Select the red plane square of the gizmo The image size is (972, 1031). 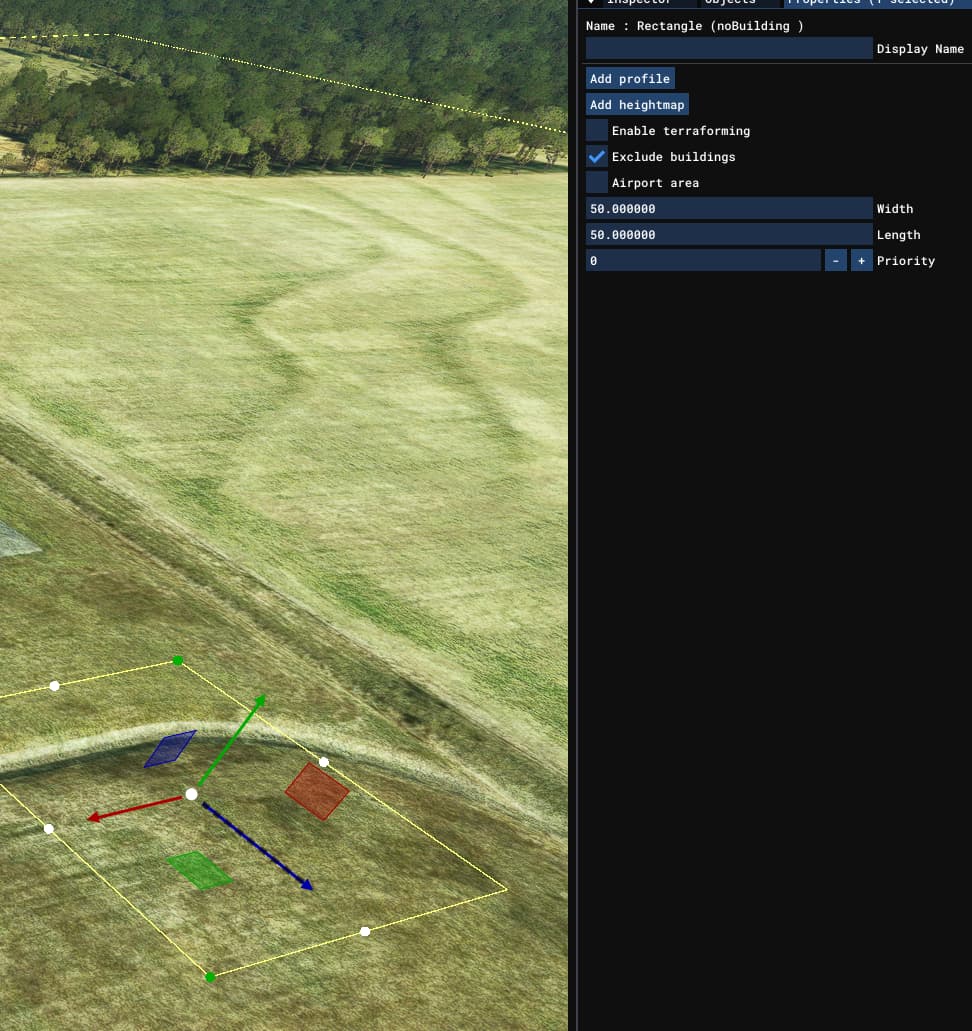[317, 791]
